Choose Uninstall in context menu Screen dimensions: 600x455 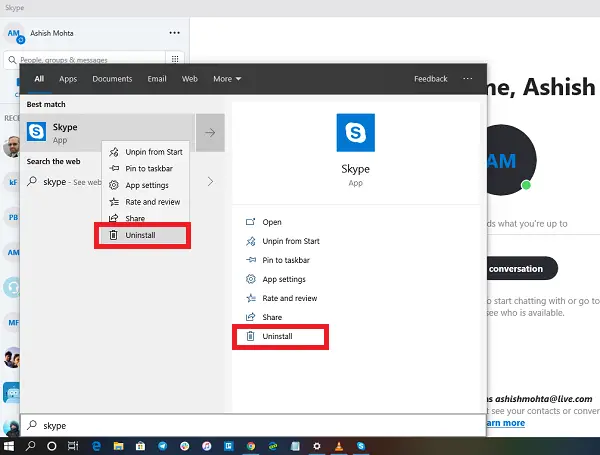143,235
